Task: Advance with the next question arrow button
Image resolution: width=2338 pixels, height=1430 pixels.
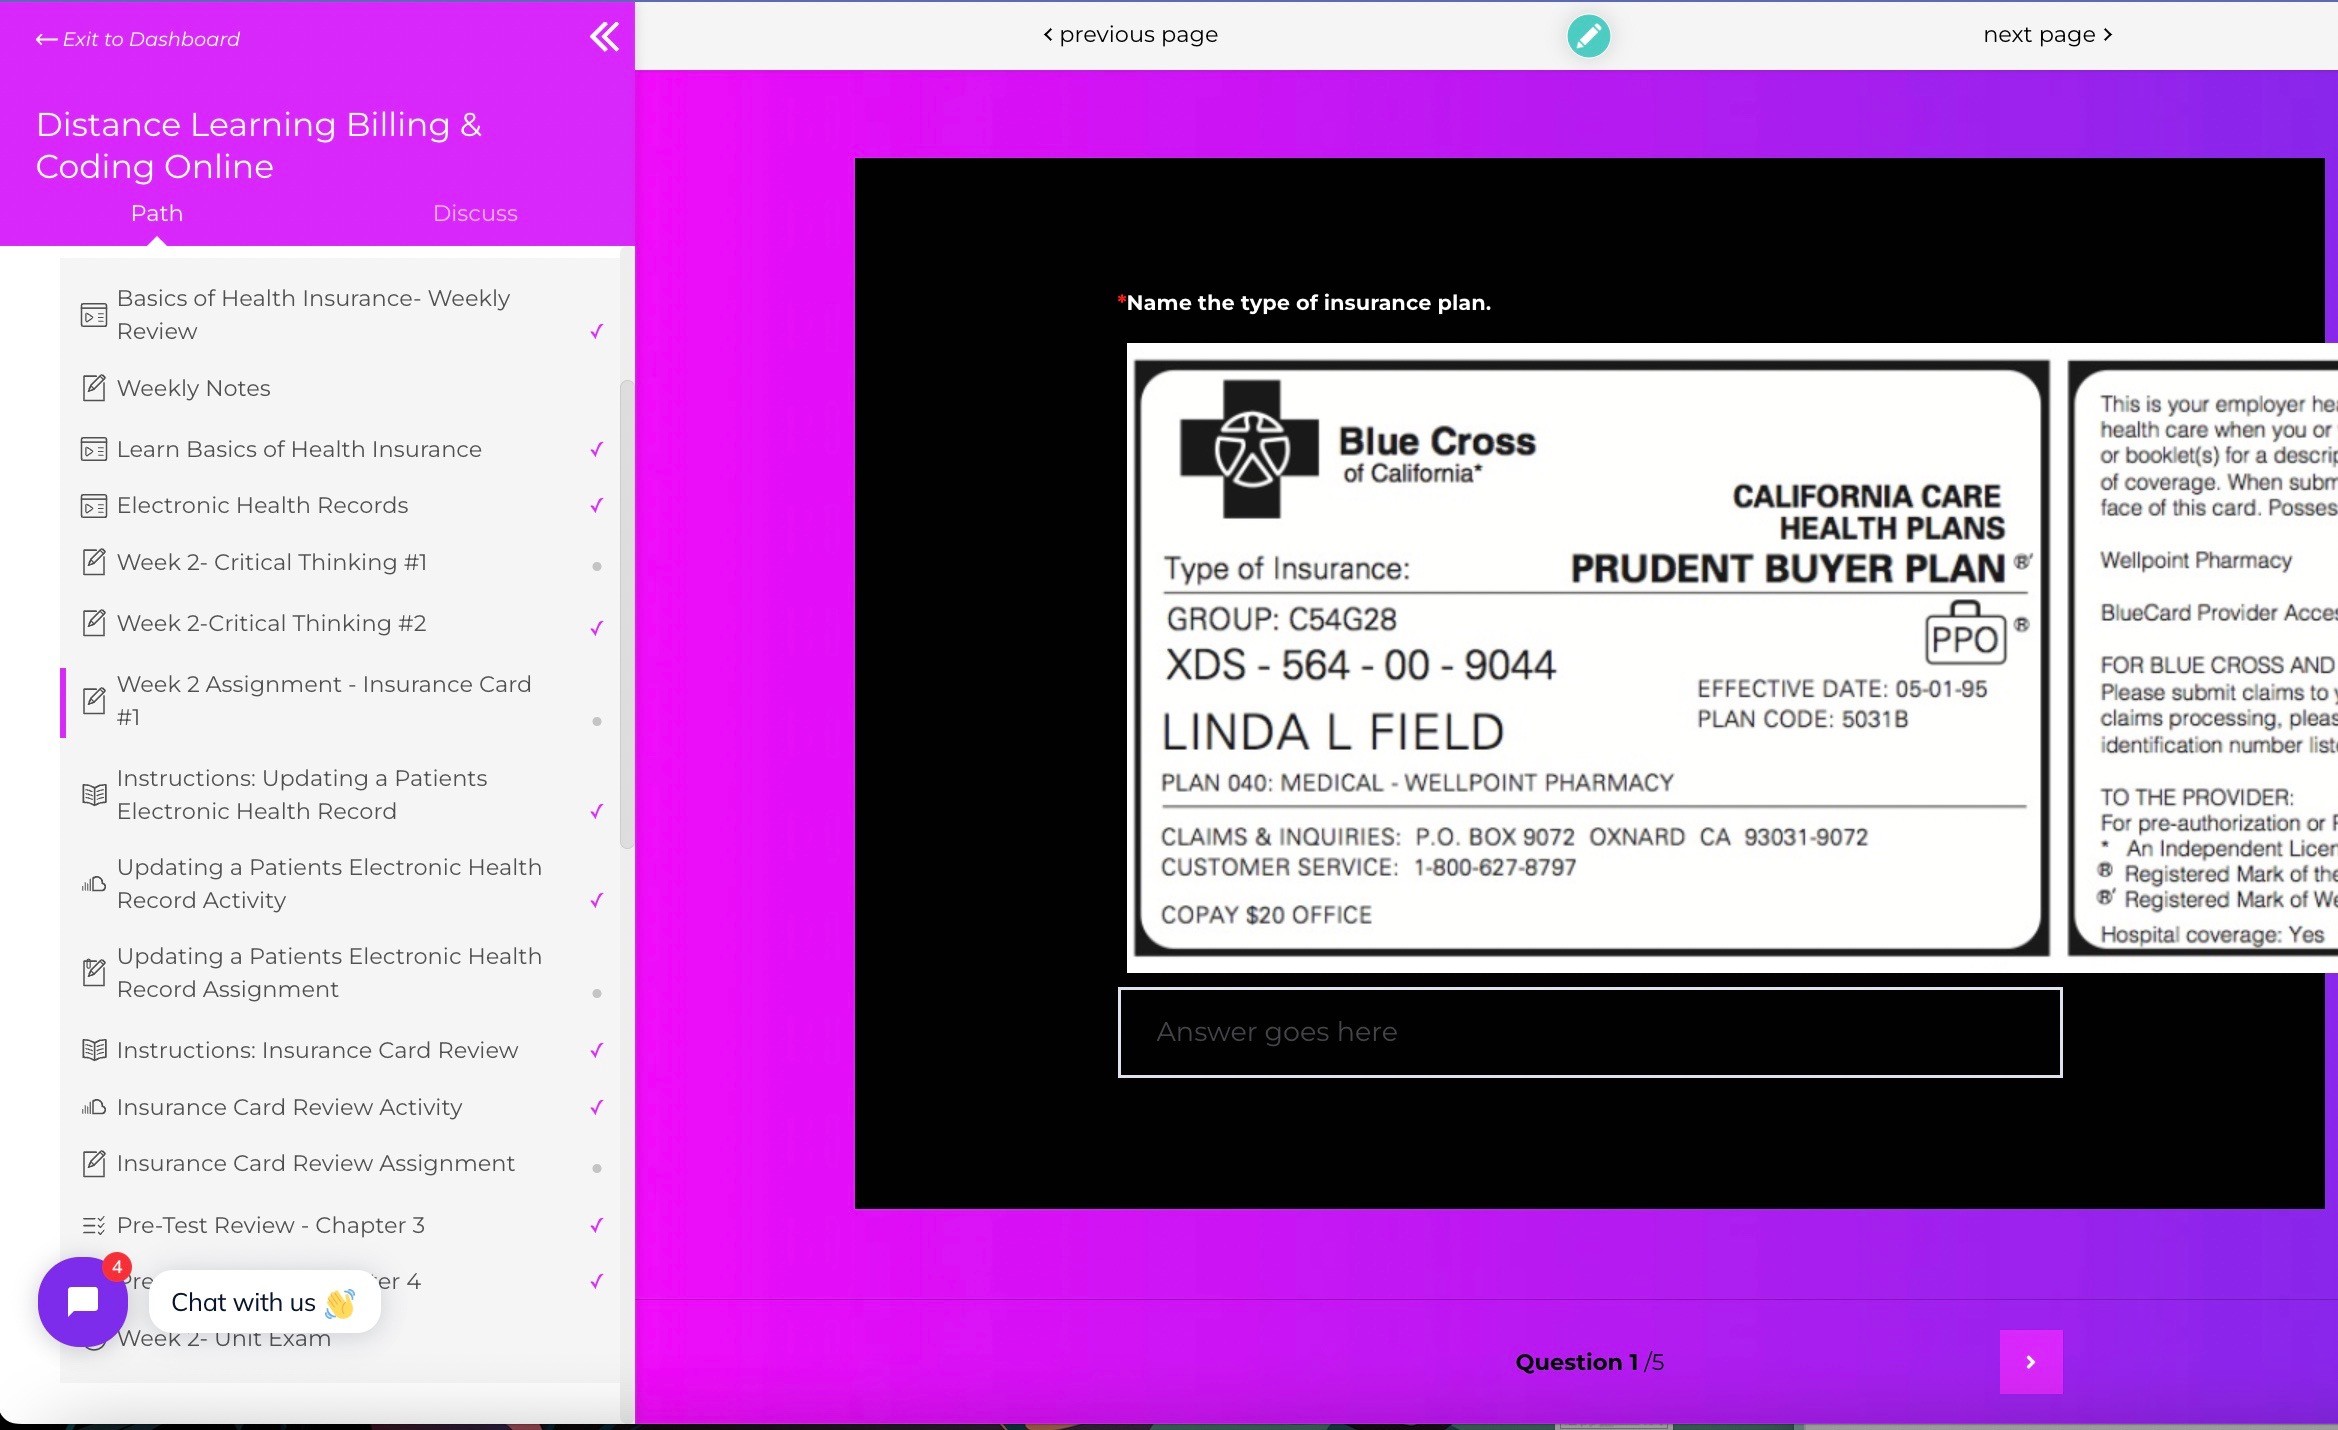Action: [x=2030, y=1361]
